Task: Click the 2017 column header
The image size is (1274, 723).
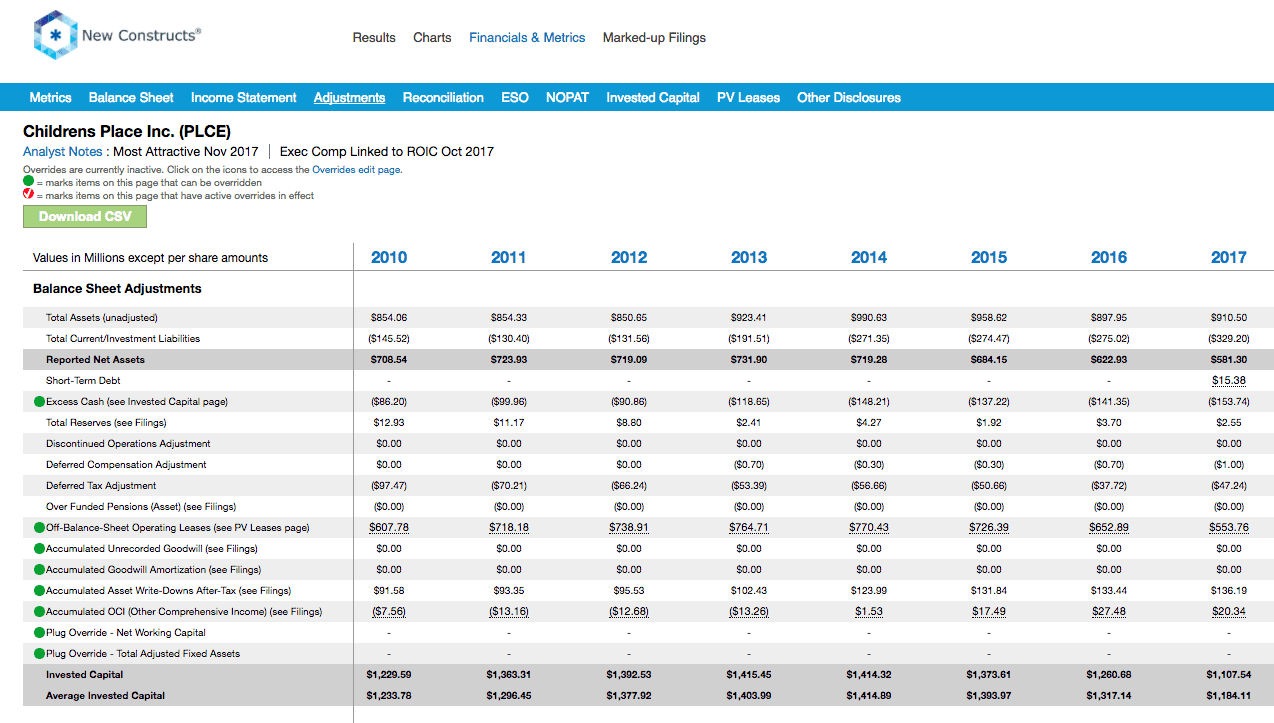Action: pyautogui.click(x=1229, y=258)
